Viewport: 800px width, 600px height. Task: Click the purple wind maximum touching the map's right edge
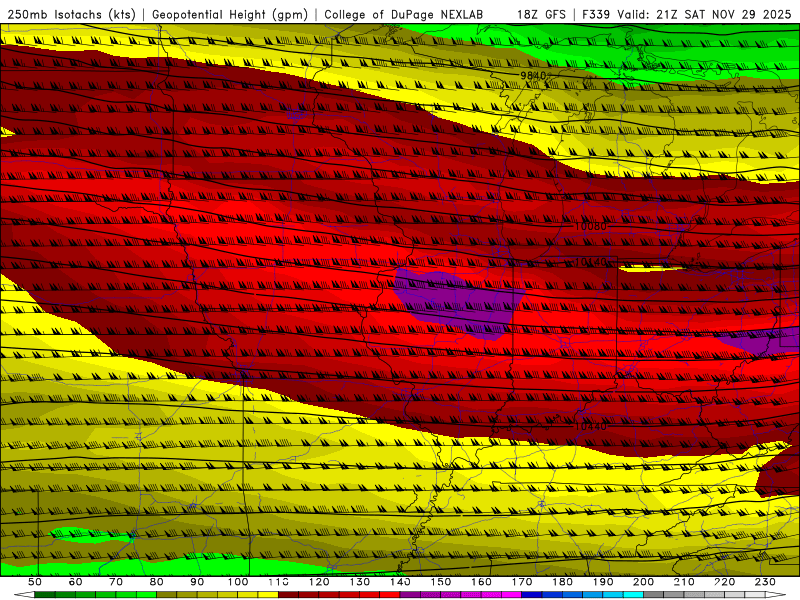[758, 343]
